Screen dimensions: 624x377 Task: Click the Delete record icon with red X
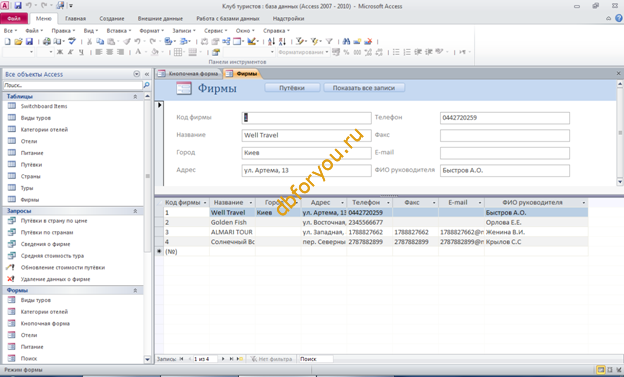click(368, 41)
